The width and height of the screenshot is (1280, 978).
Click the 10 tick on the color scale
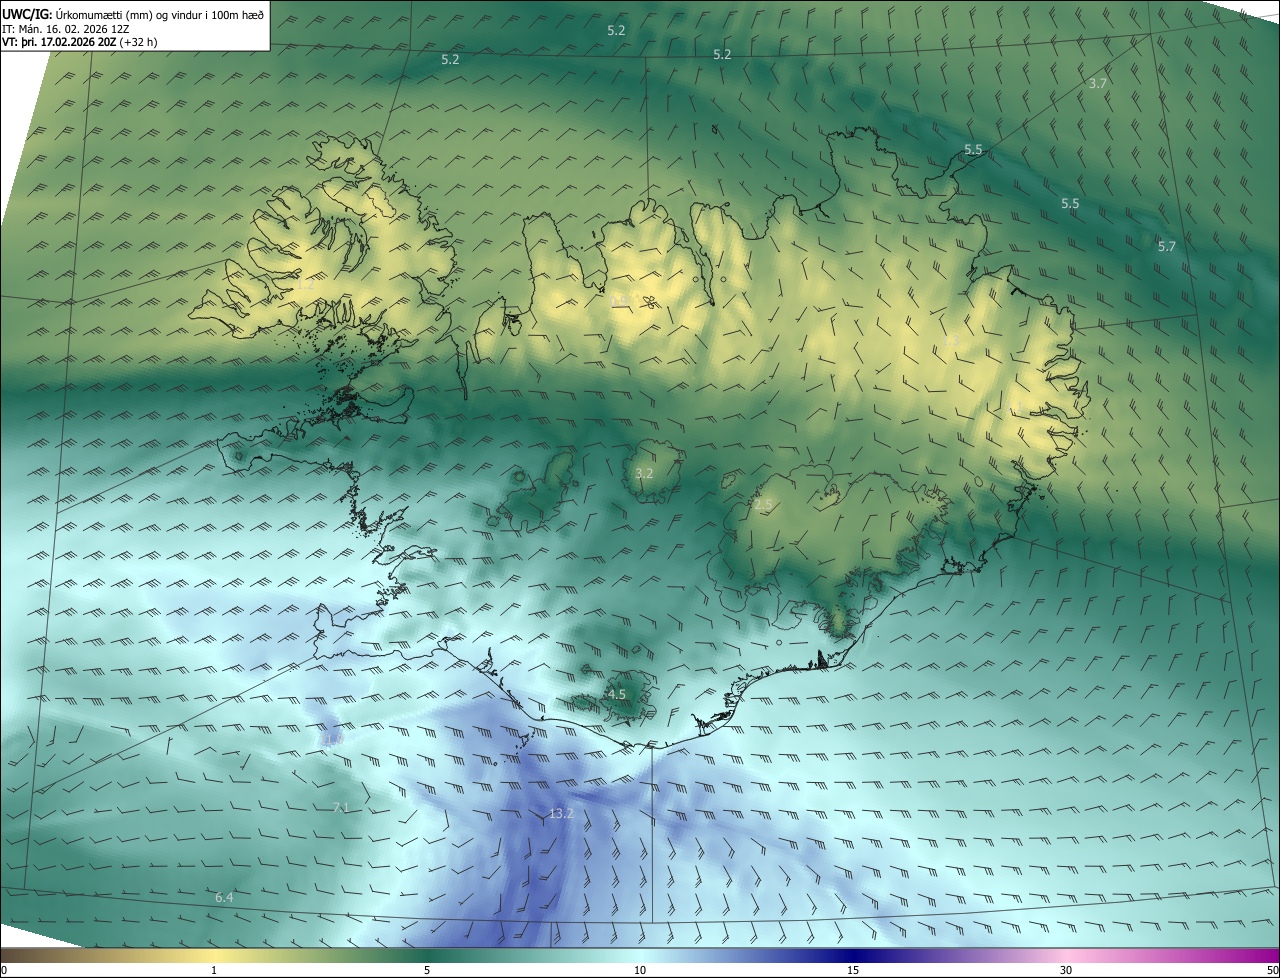tap(640, 971)
